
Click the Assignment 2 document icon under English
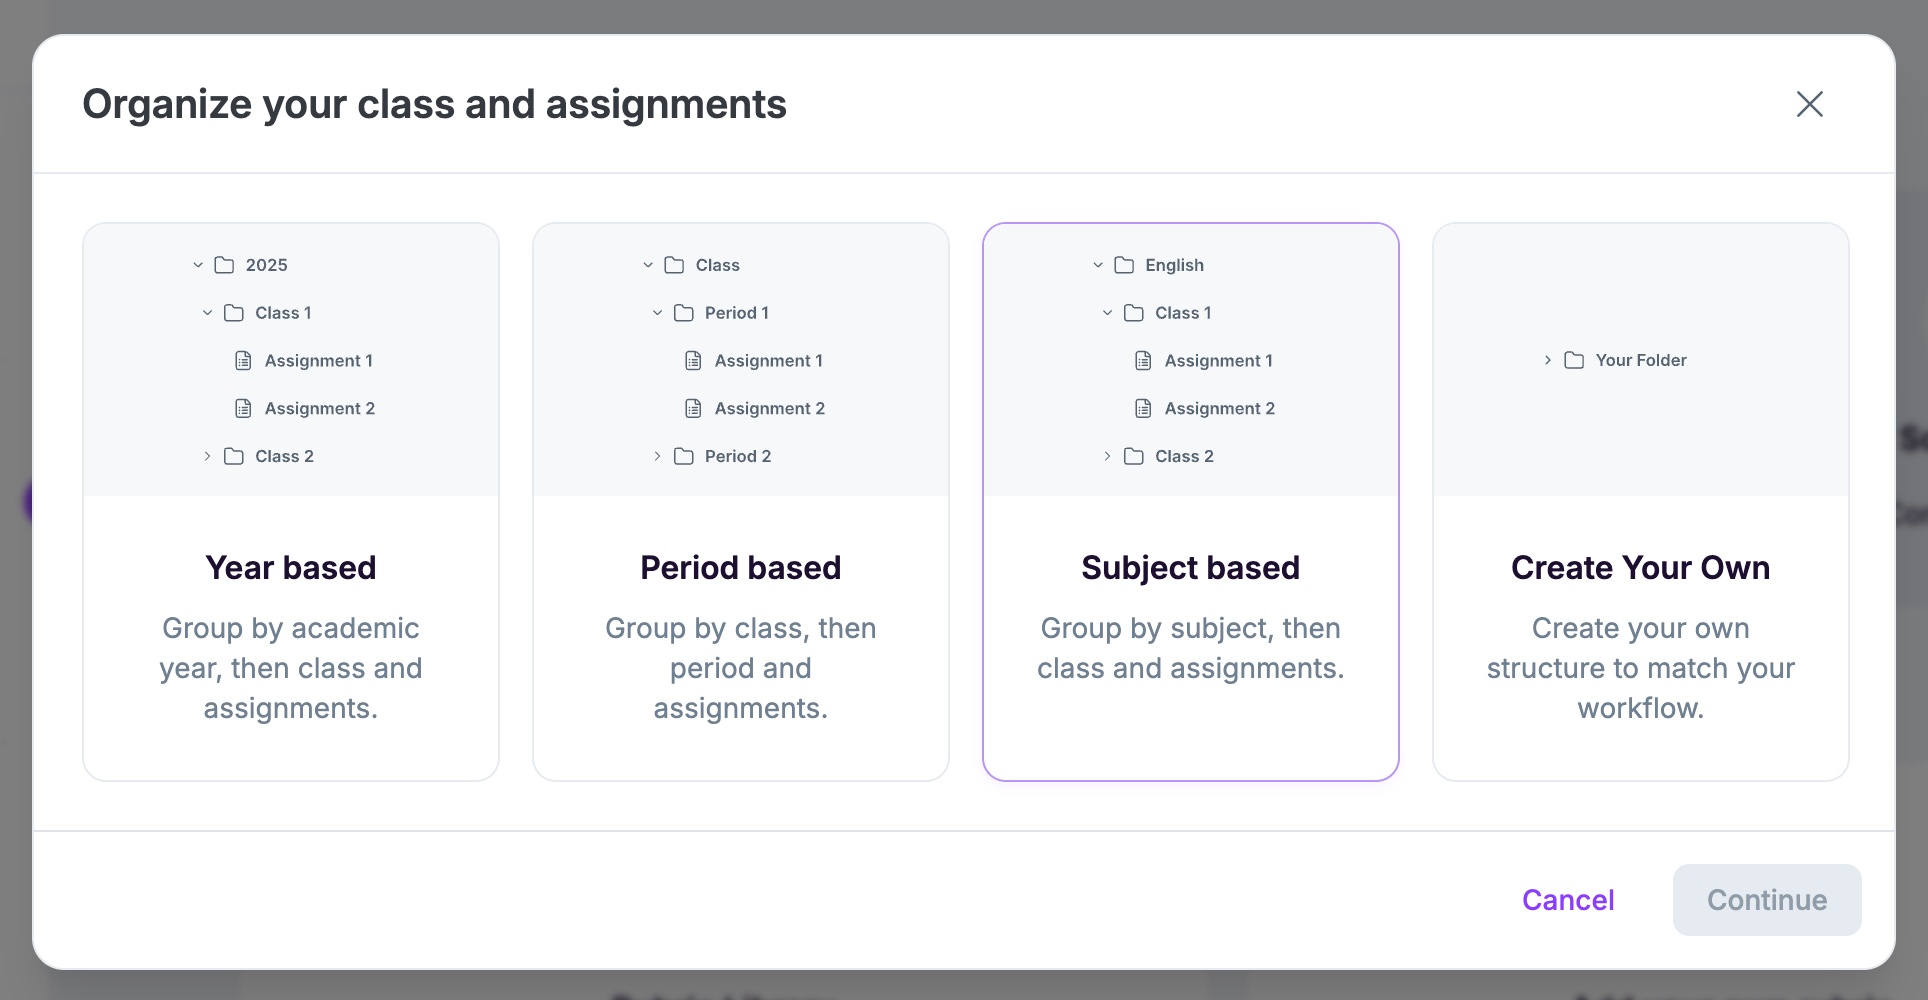pos(1143,408)
